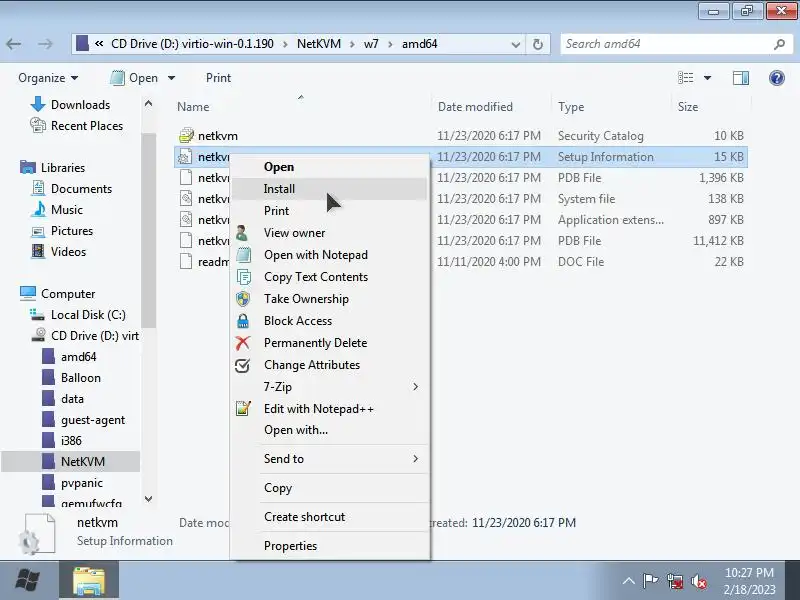Screen dimensions: 800x600
Task: Click the Take Ownership shield icon
Action: (x=243, y=298)
